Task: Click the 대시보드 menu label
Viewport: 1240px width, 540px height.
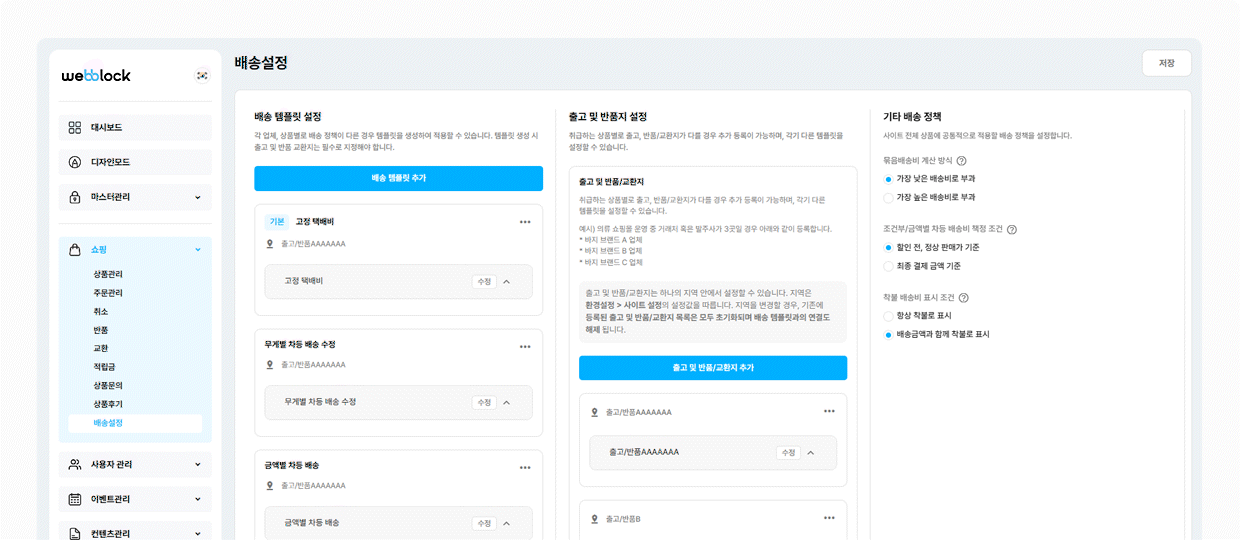Action: tap(106, 127)
